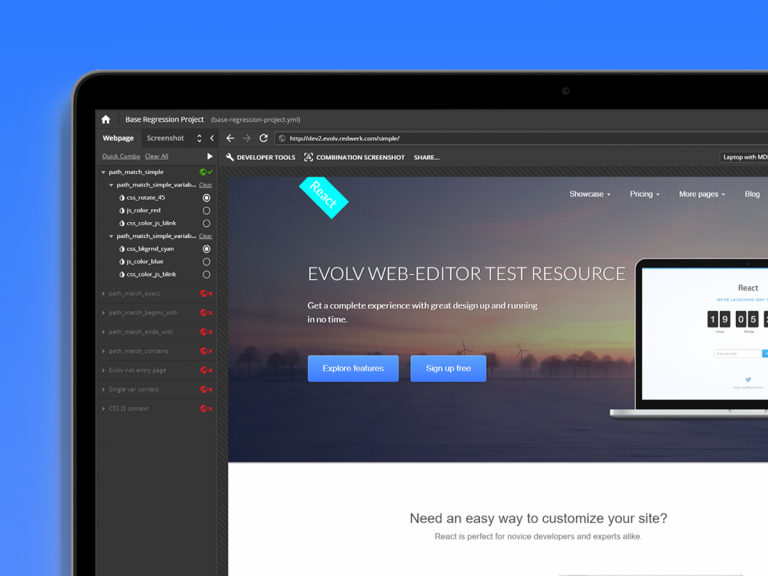768x576 pixels.
Task: Select css_color_js_blink radio under js_color_blue
Action: tap(207, 275)
